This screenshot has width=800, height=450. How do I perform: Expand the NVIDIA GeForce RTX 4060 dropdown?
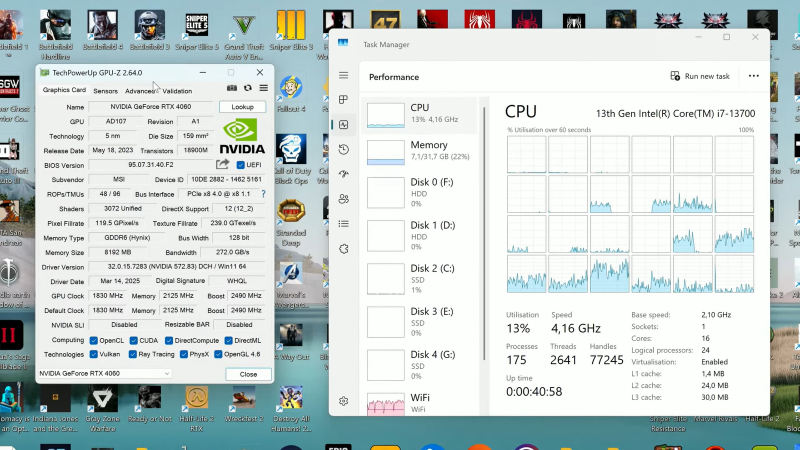click(105, 373)
